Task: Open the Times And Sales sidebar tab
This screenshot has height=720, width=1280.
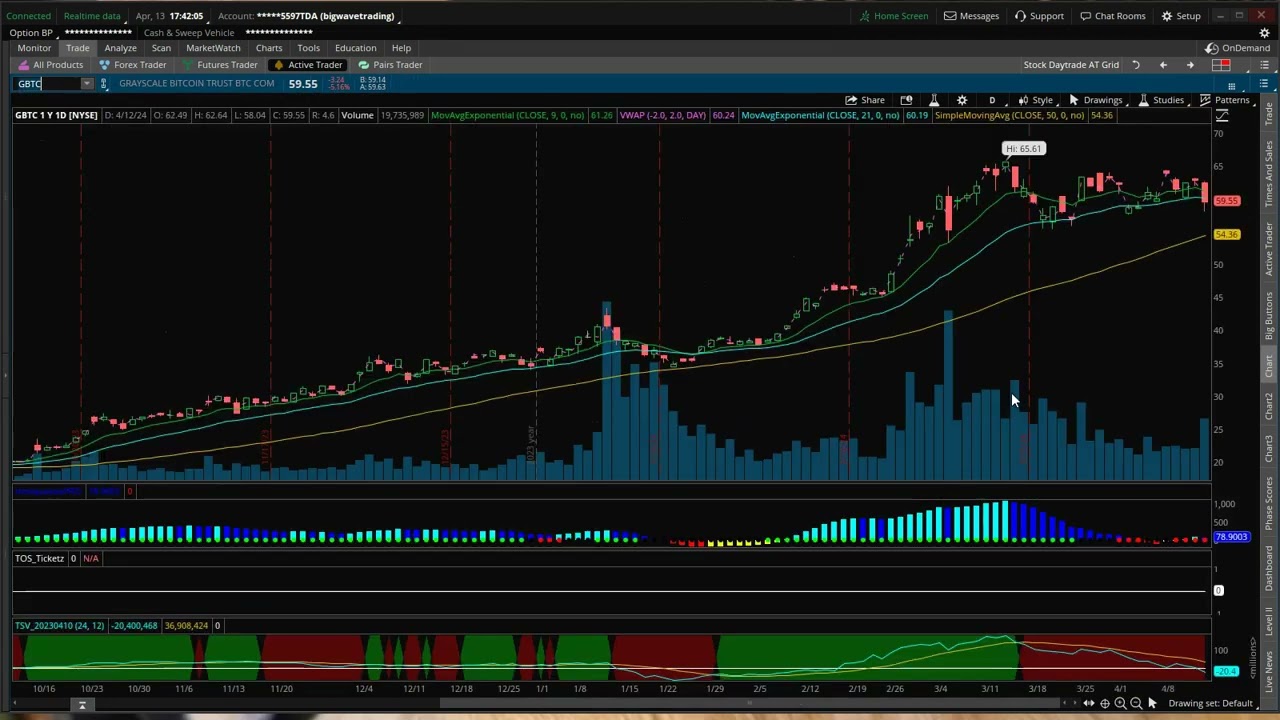Action: click(1269, 174)
